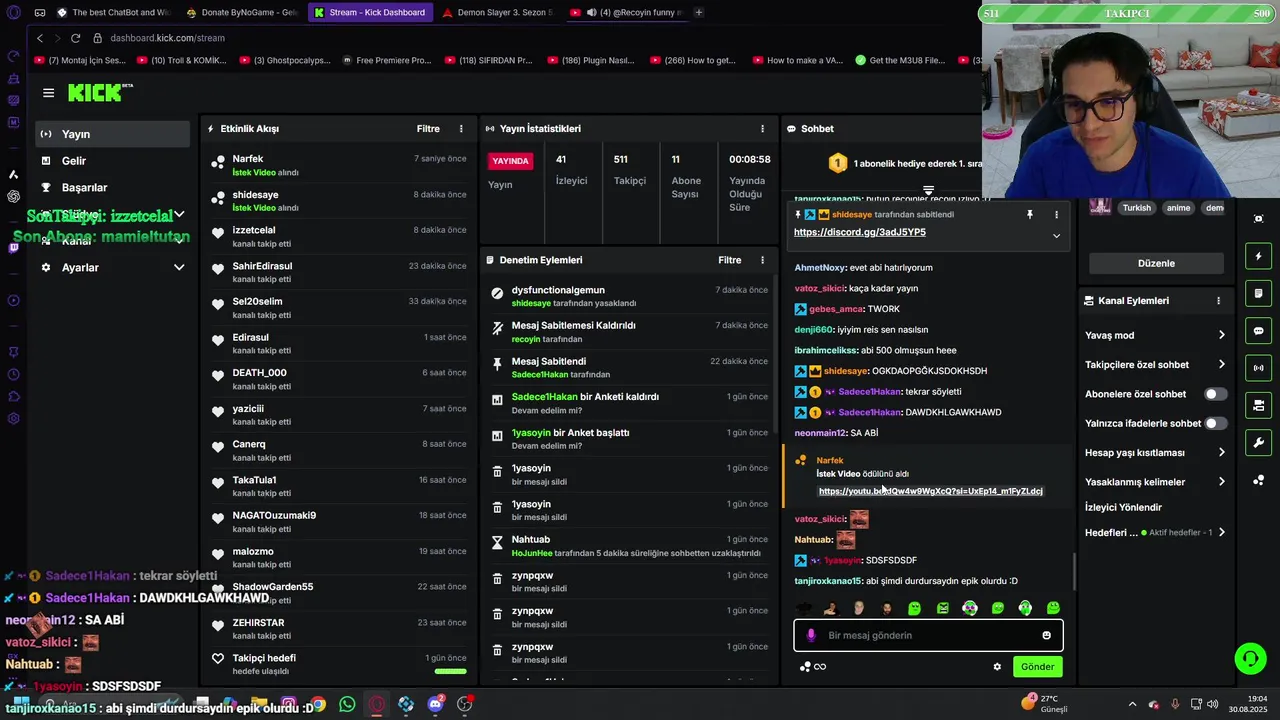Switch to Recoyin funny YouTube tab
Viewport: 1280px width, 720px height.
click(x=625, y=12)
